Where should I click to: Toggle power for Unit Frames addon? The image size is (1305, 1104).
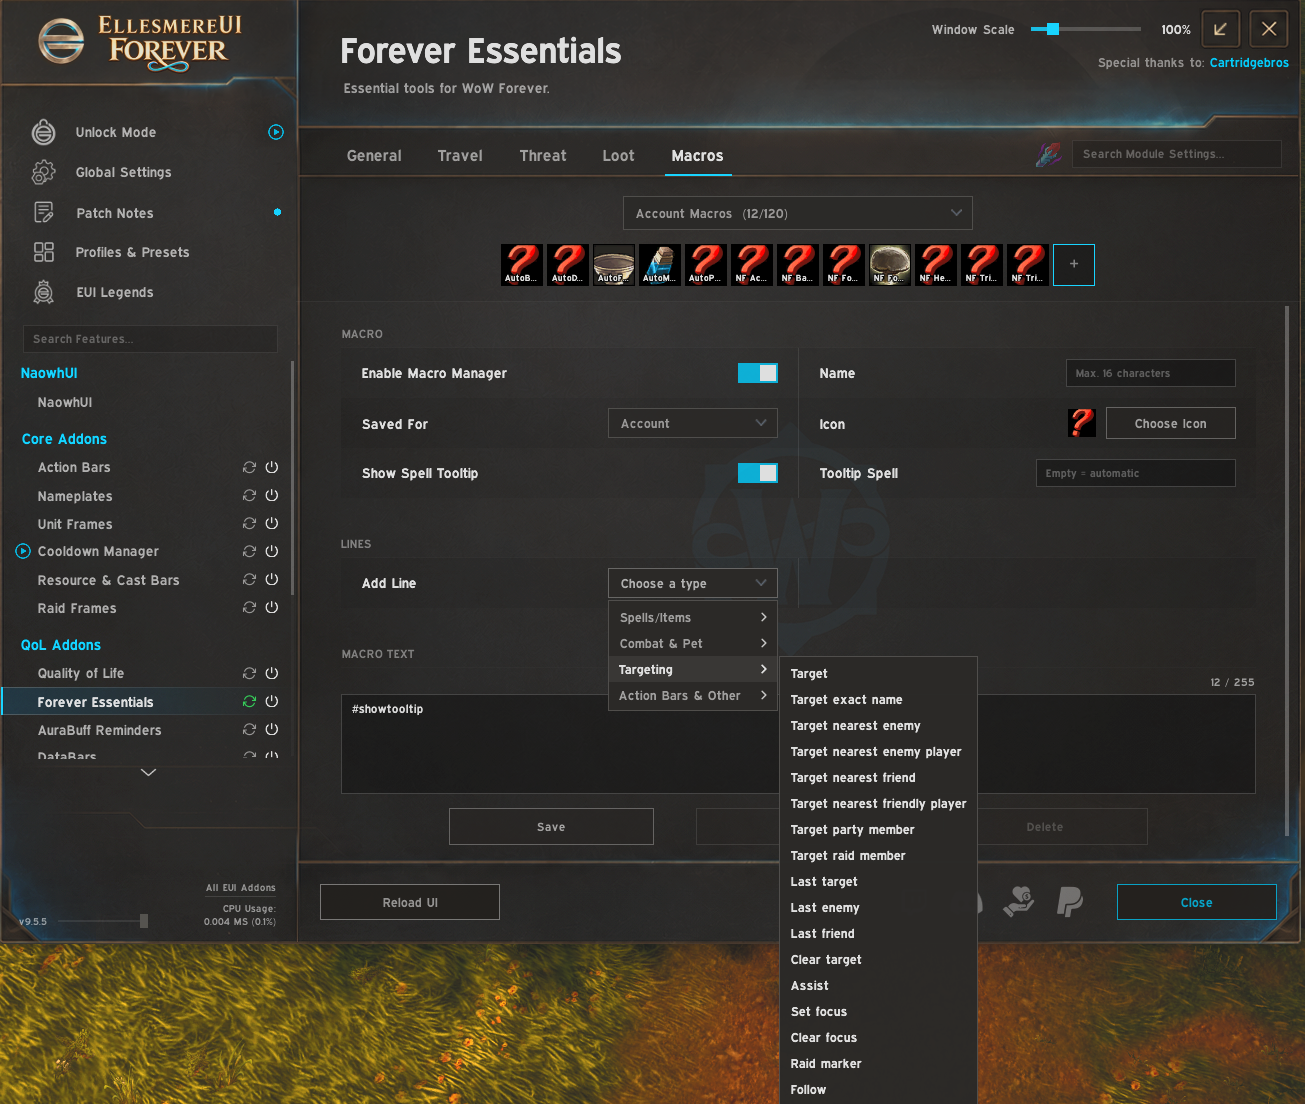coord(272,523)
